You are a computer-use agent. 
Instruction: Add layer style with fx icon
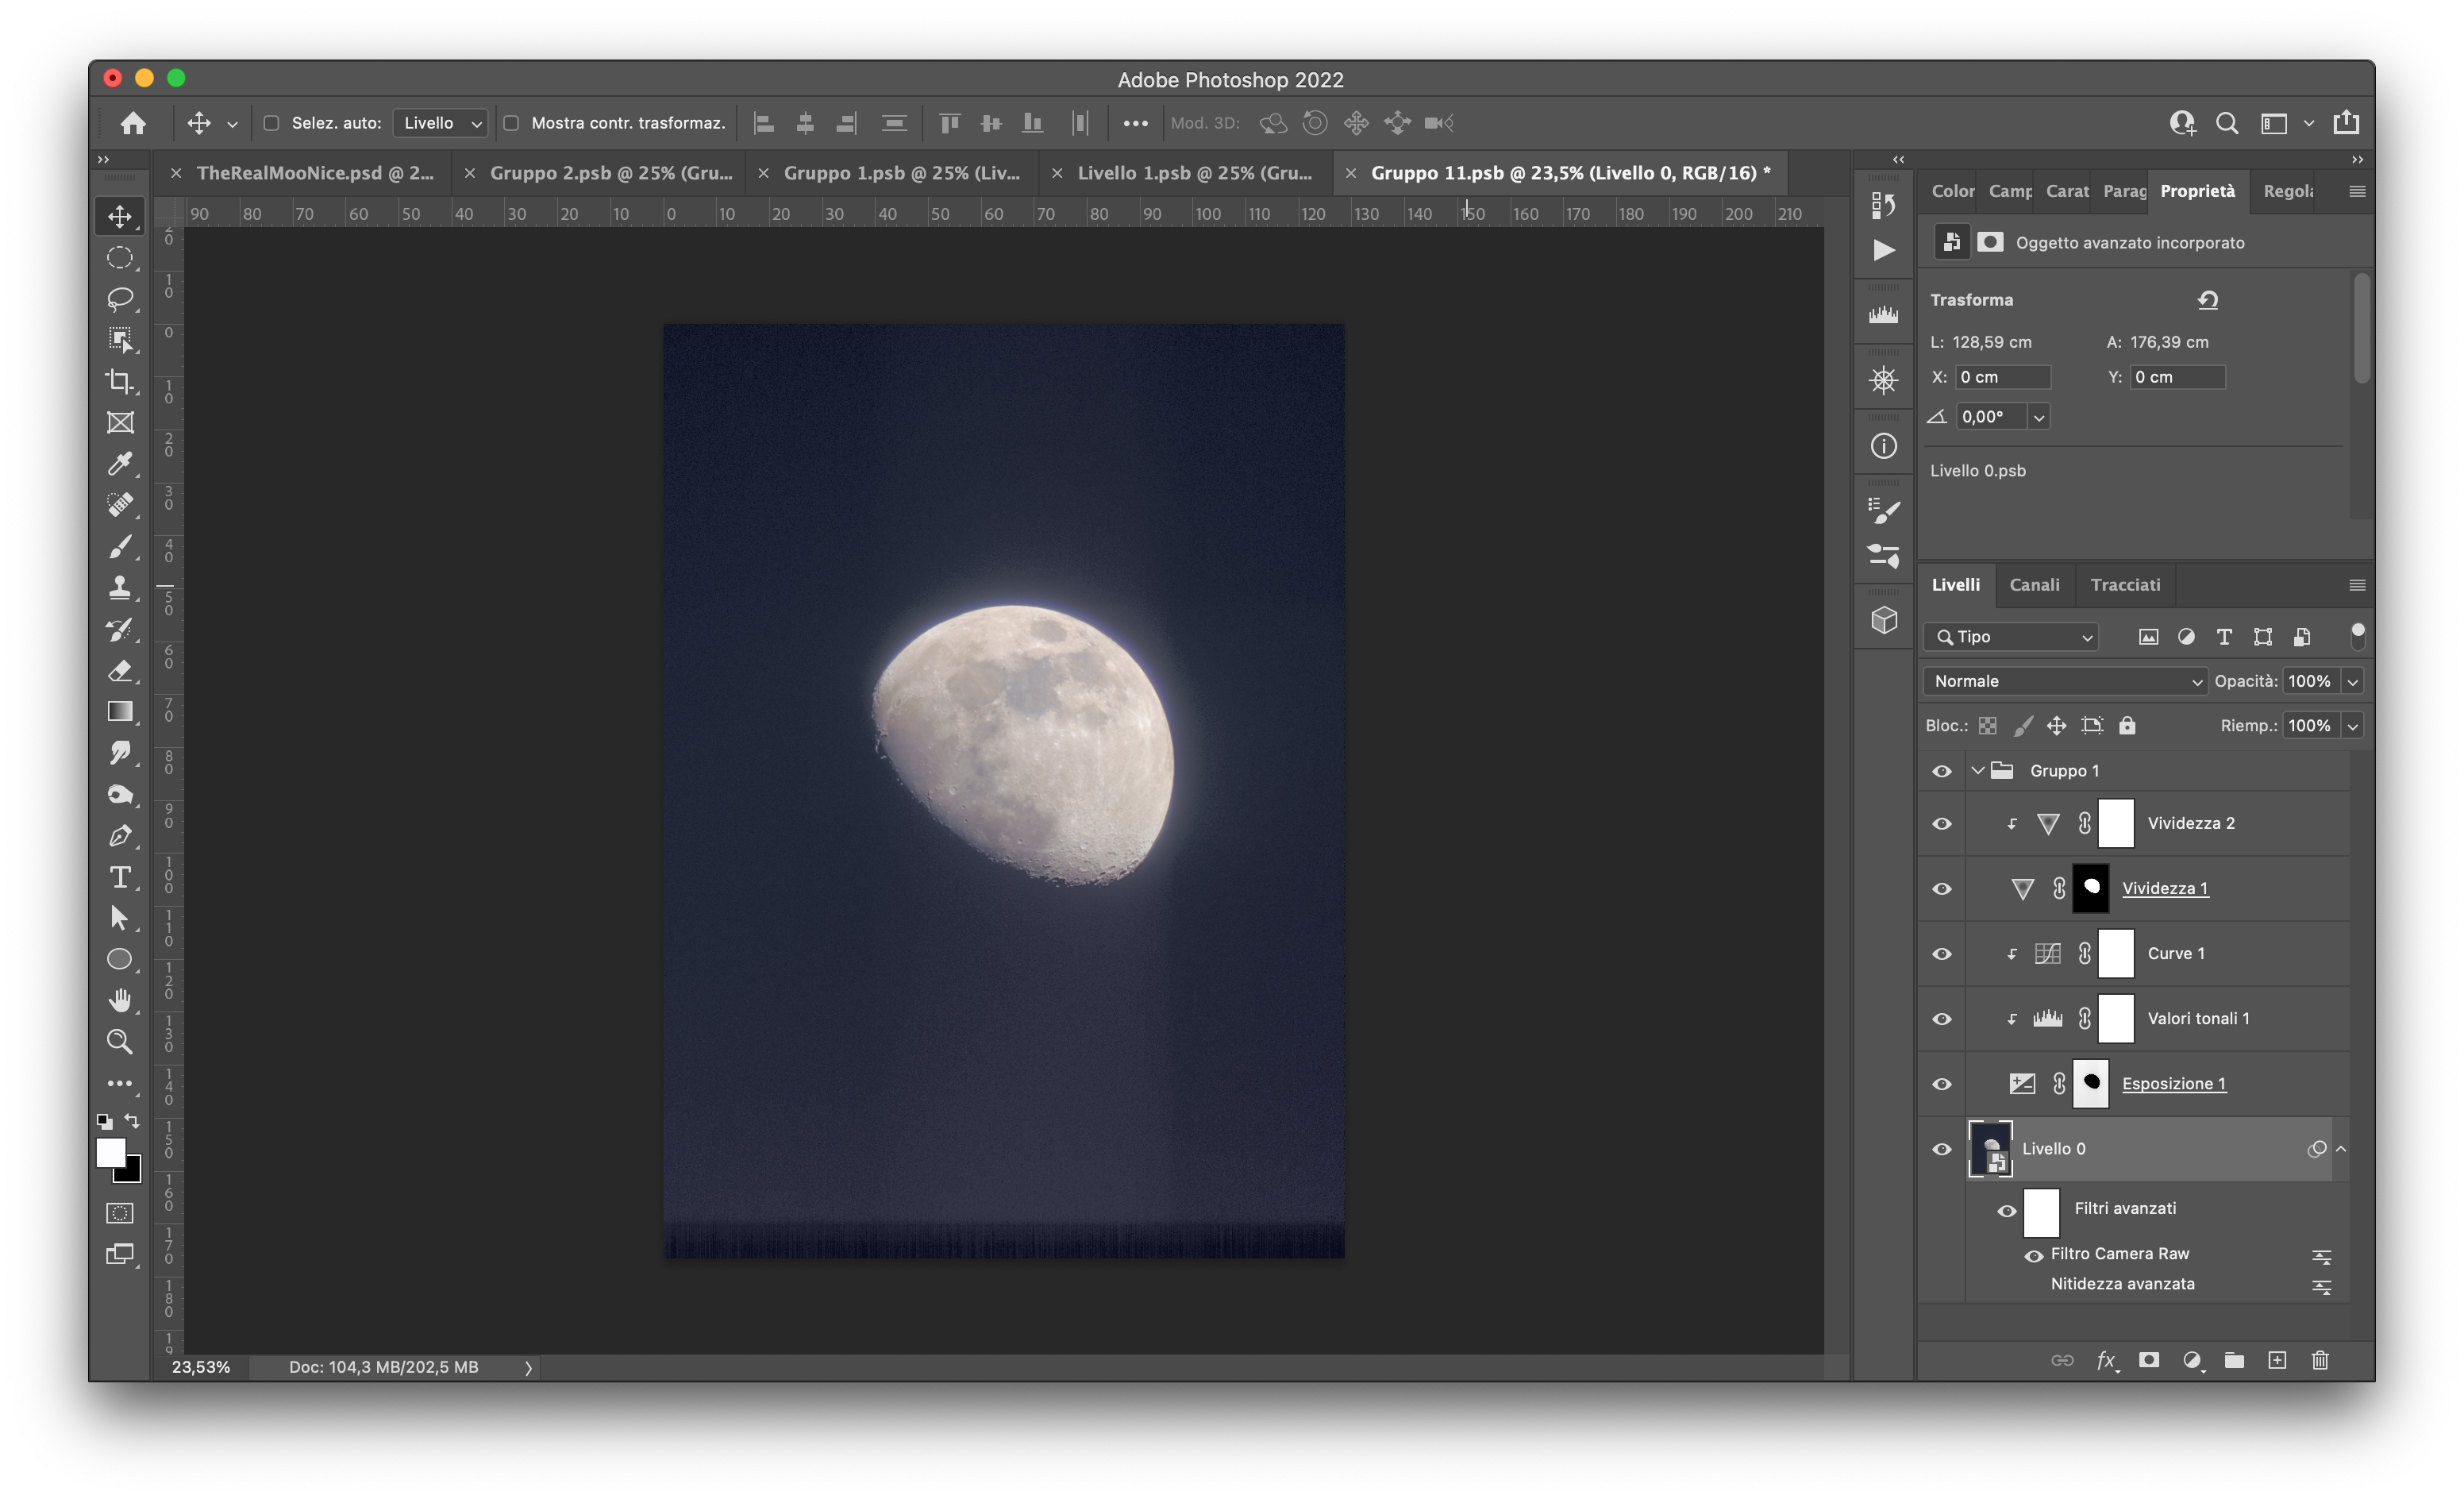(x=2106, y=1360)
